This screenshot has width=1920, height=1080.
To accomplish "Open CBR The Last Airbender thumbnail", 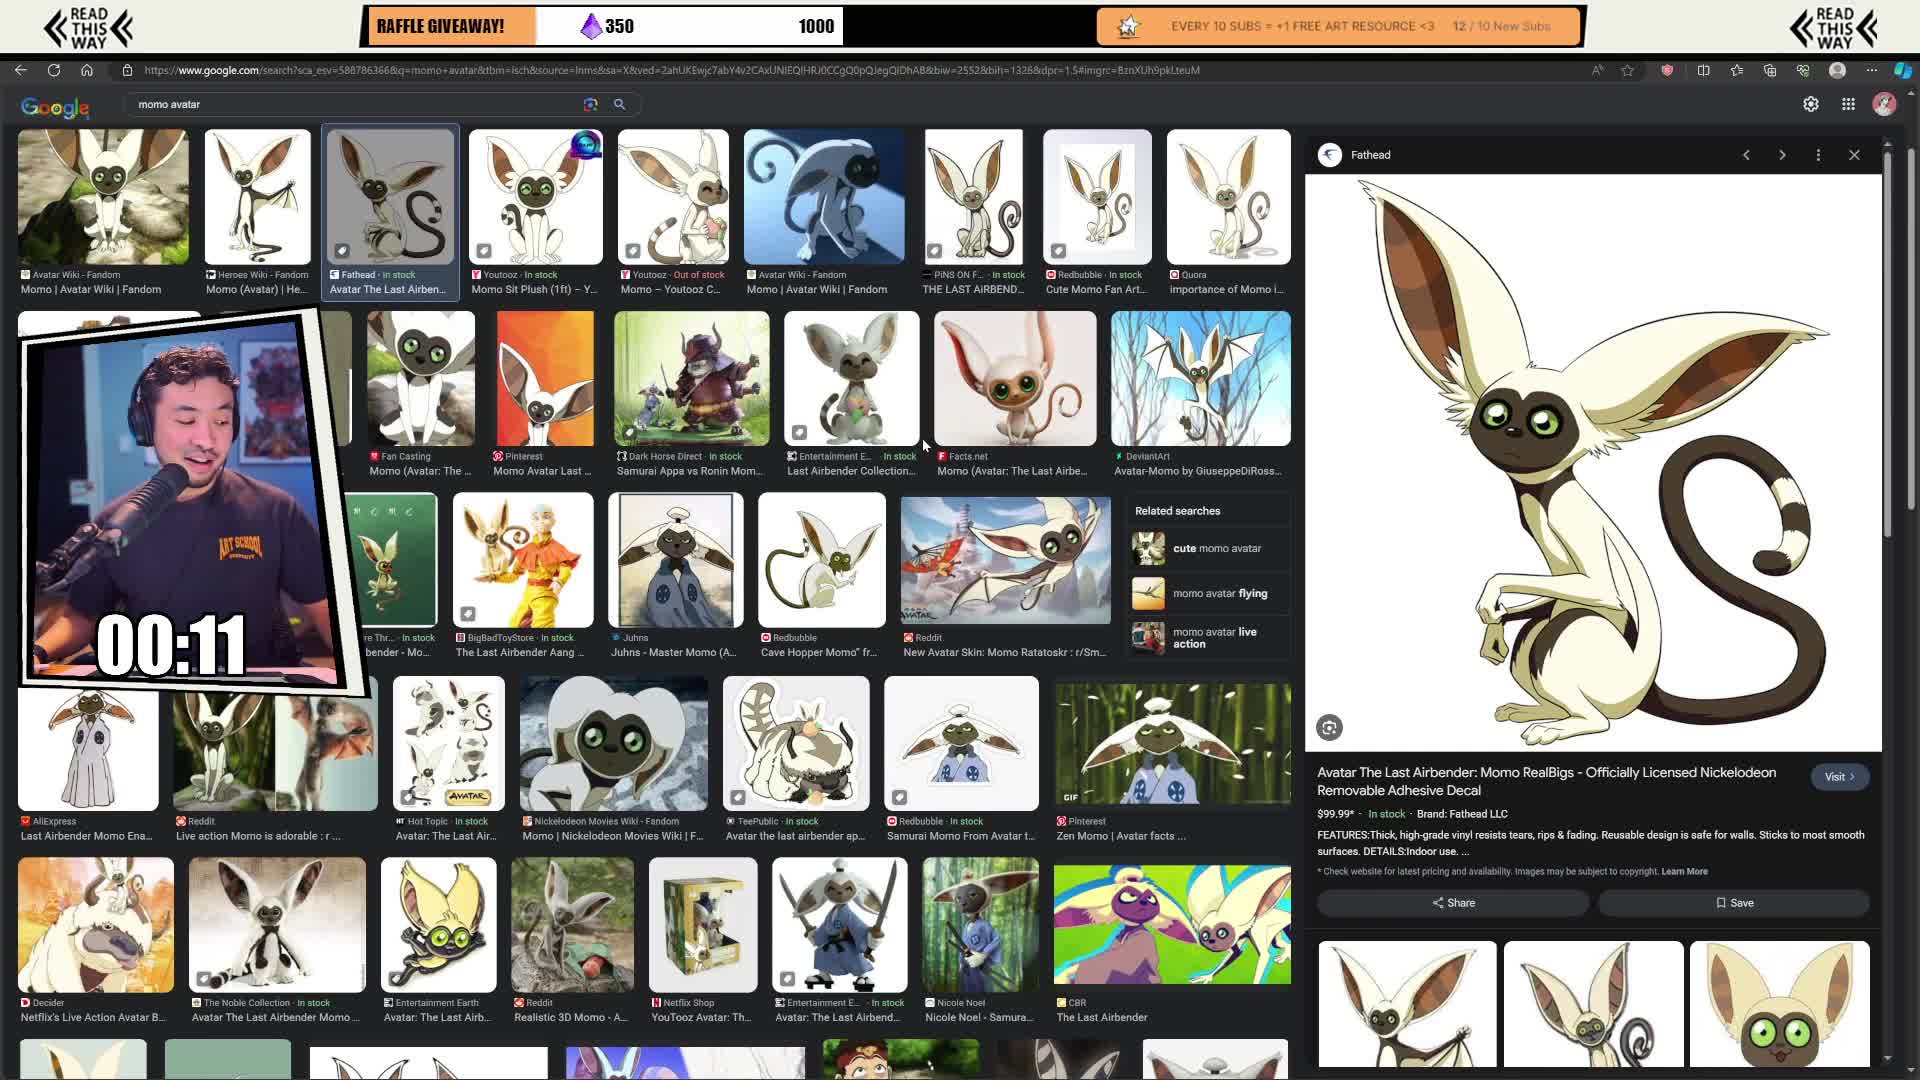I will pos(1172,925).
